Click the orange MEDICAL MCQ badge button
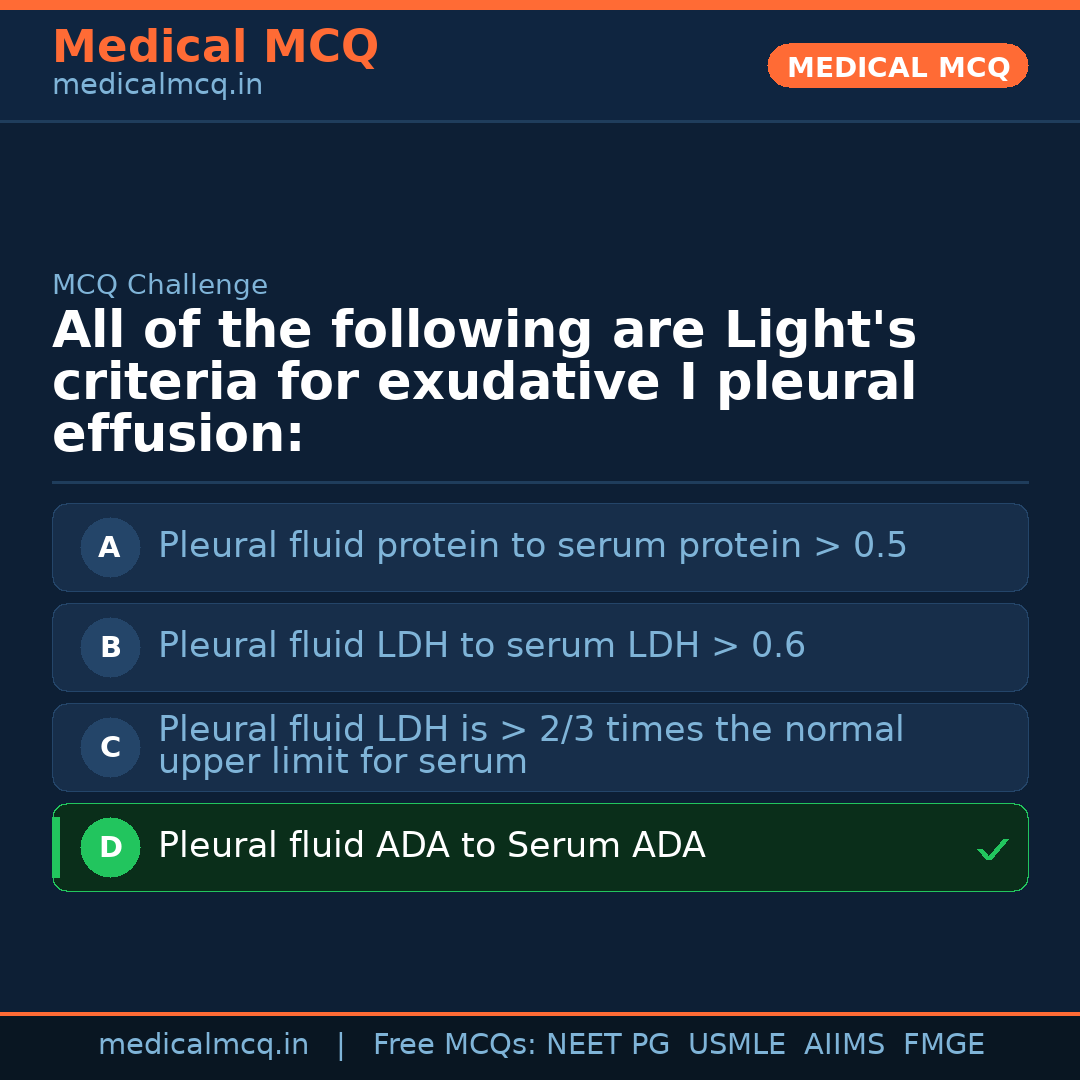 coord(897,66)
